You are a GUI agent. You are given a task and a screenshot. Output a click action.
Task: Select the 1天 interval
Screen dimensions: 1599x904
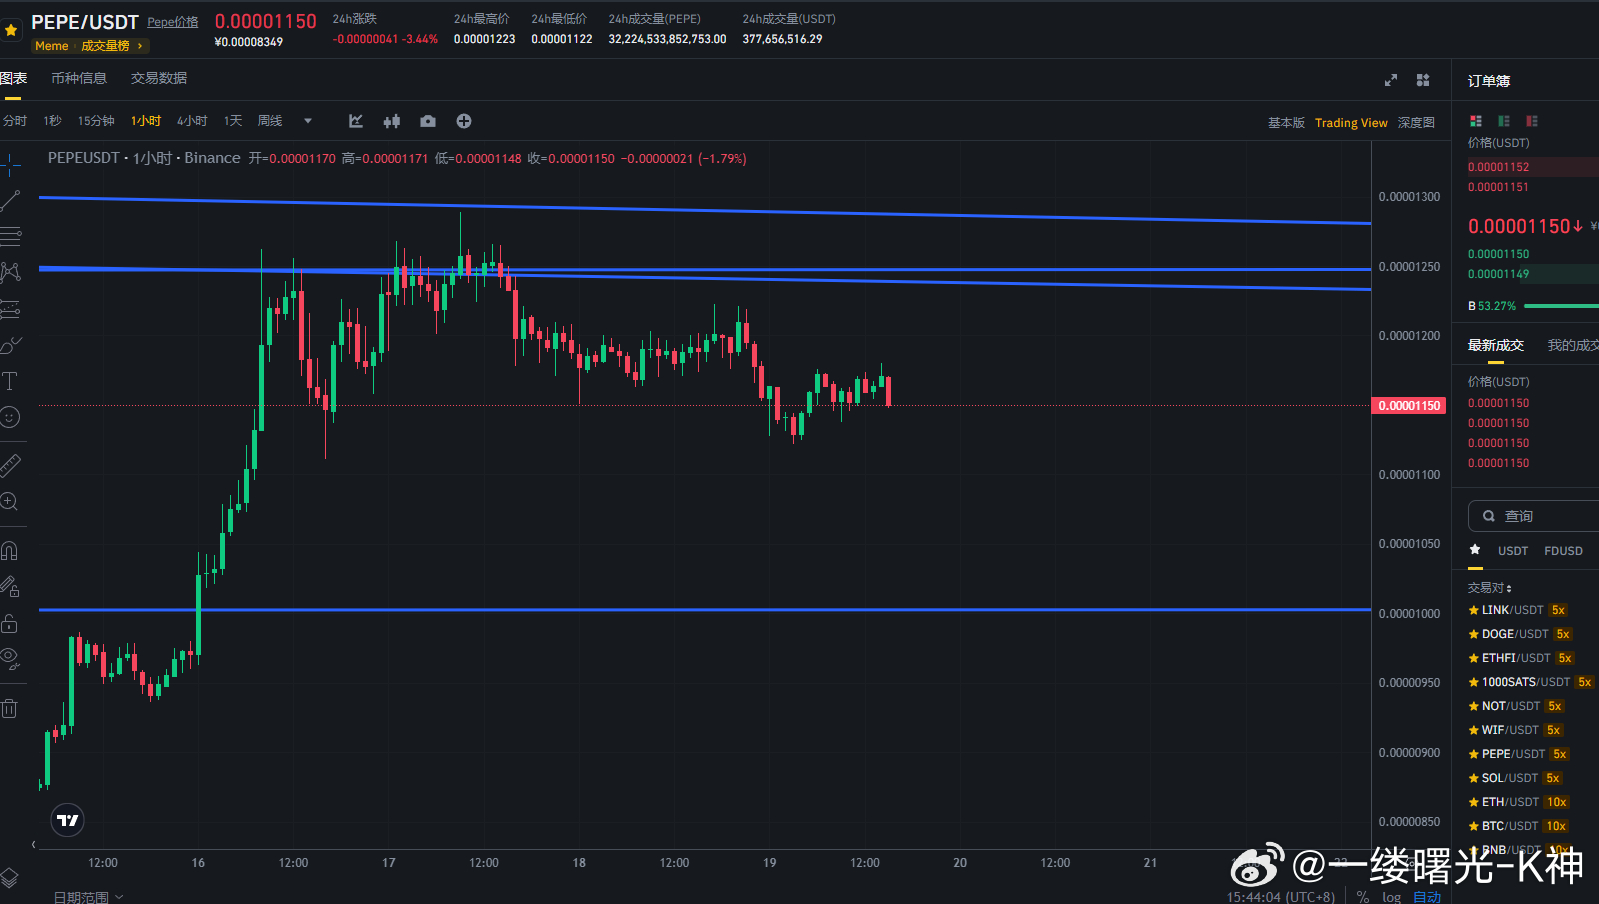point(233,121)
